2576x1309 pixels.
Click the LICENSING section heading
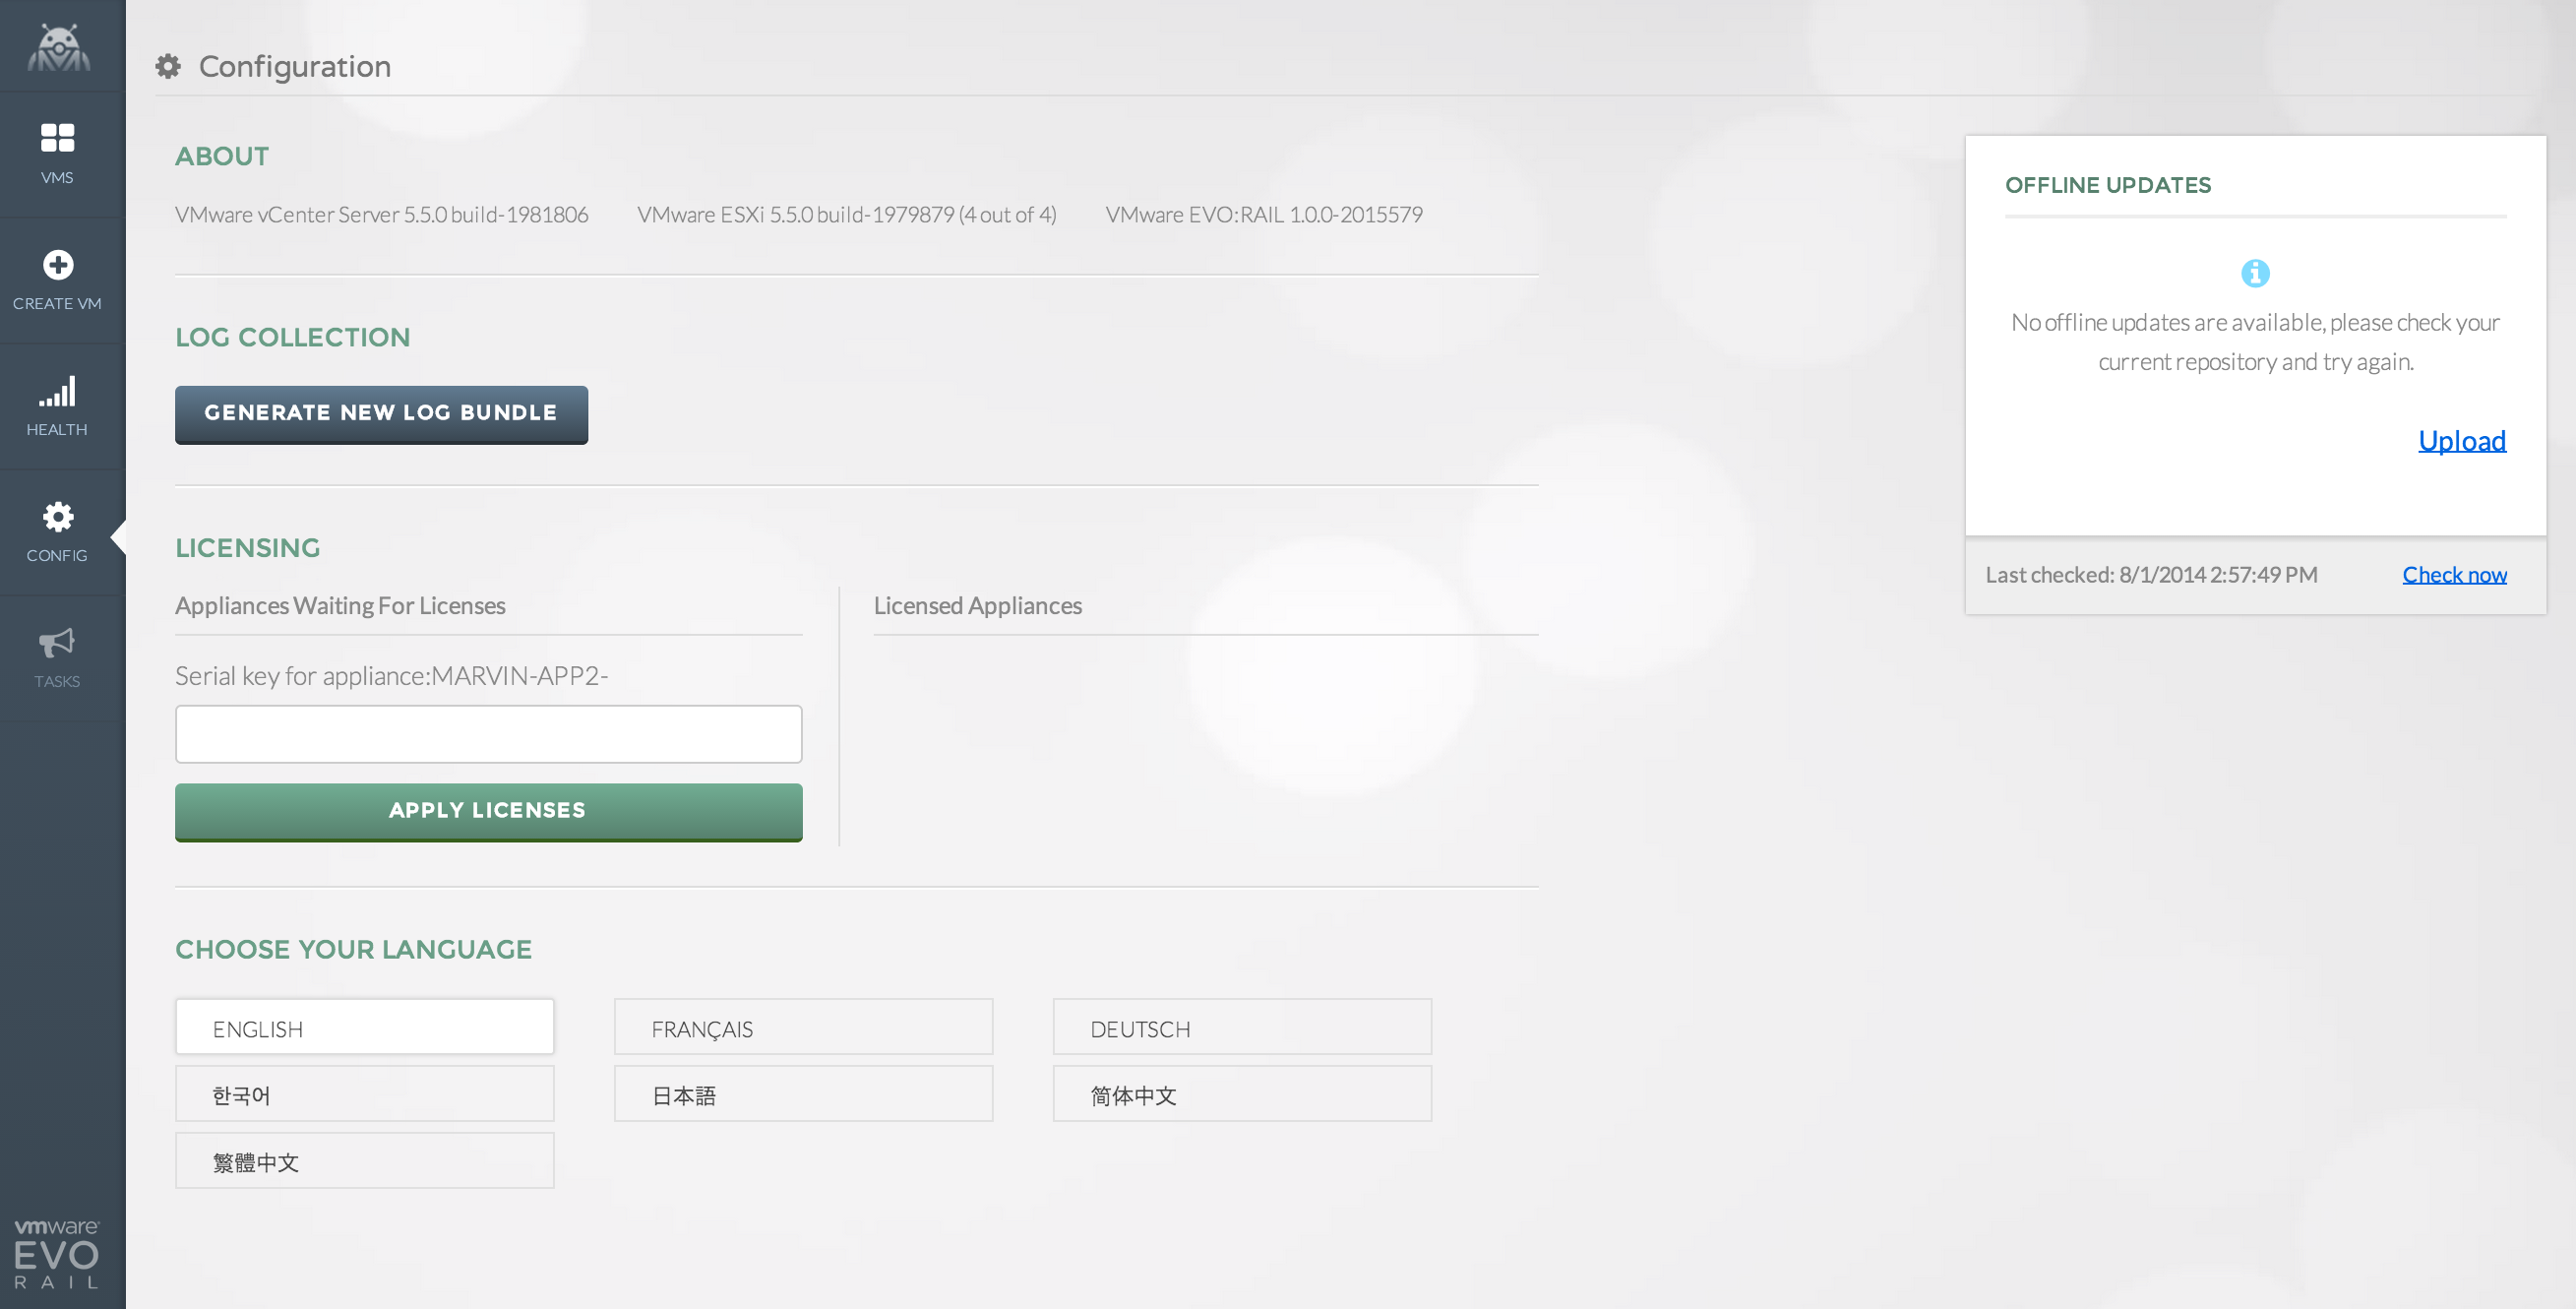[247, 548]
